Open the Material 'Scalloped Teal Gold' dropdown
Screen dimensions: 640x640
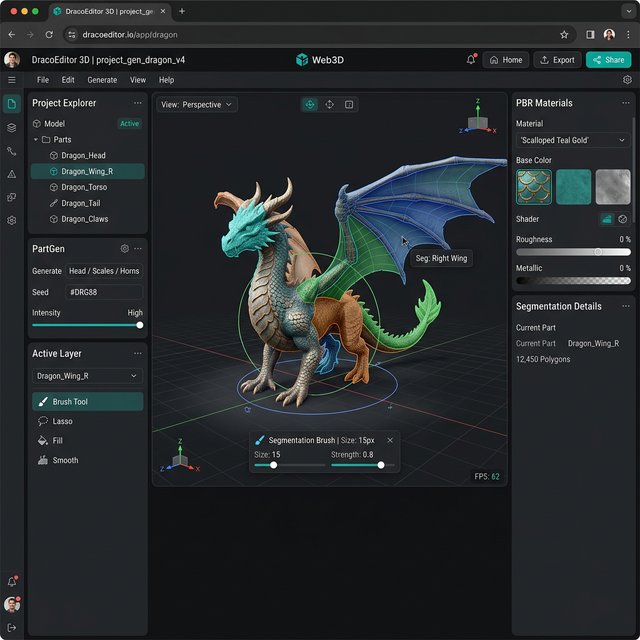click(x=573, y=140)
